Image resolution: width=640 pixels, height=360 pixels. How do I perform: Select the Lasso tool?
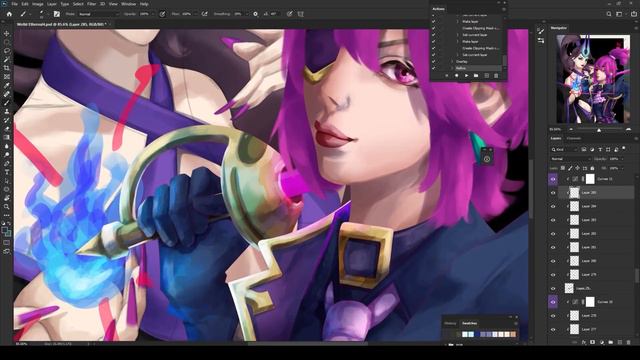click(x=7, y=51)
